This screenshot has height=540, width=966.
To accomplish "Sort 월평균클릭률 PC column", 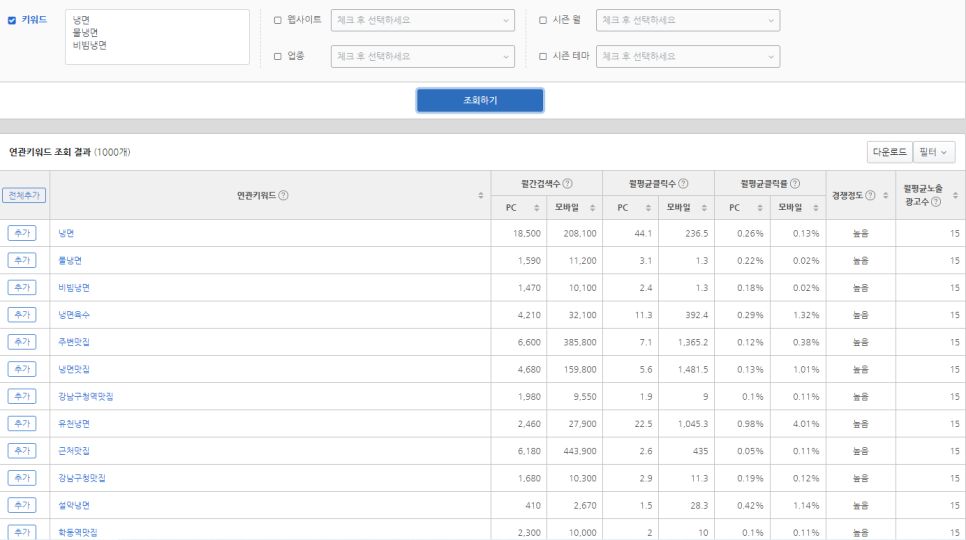I will point(760,208).
